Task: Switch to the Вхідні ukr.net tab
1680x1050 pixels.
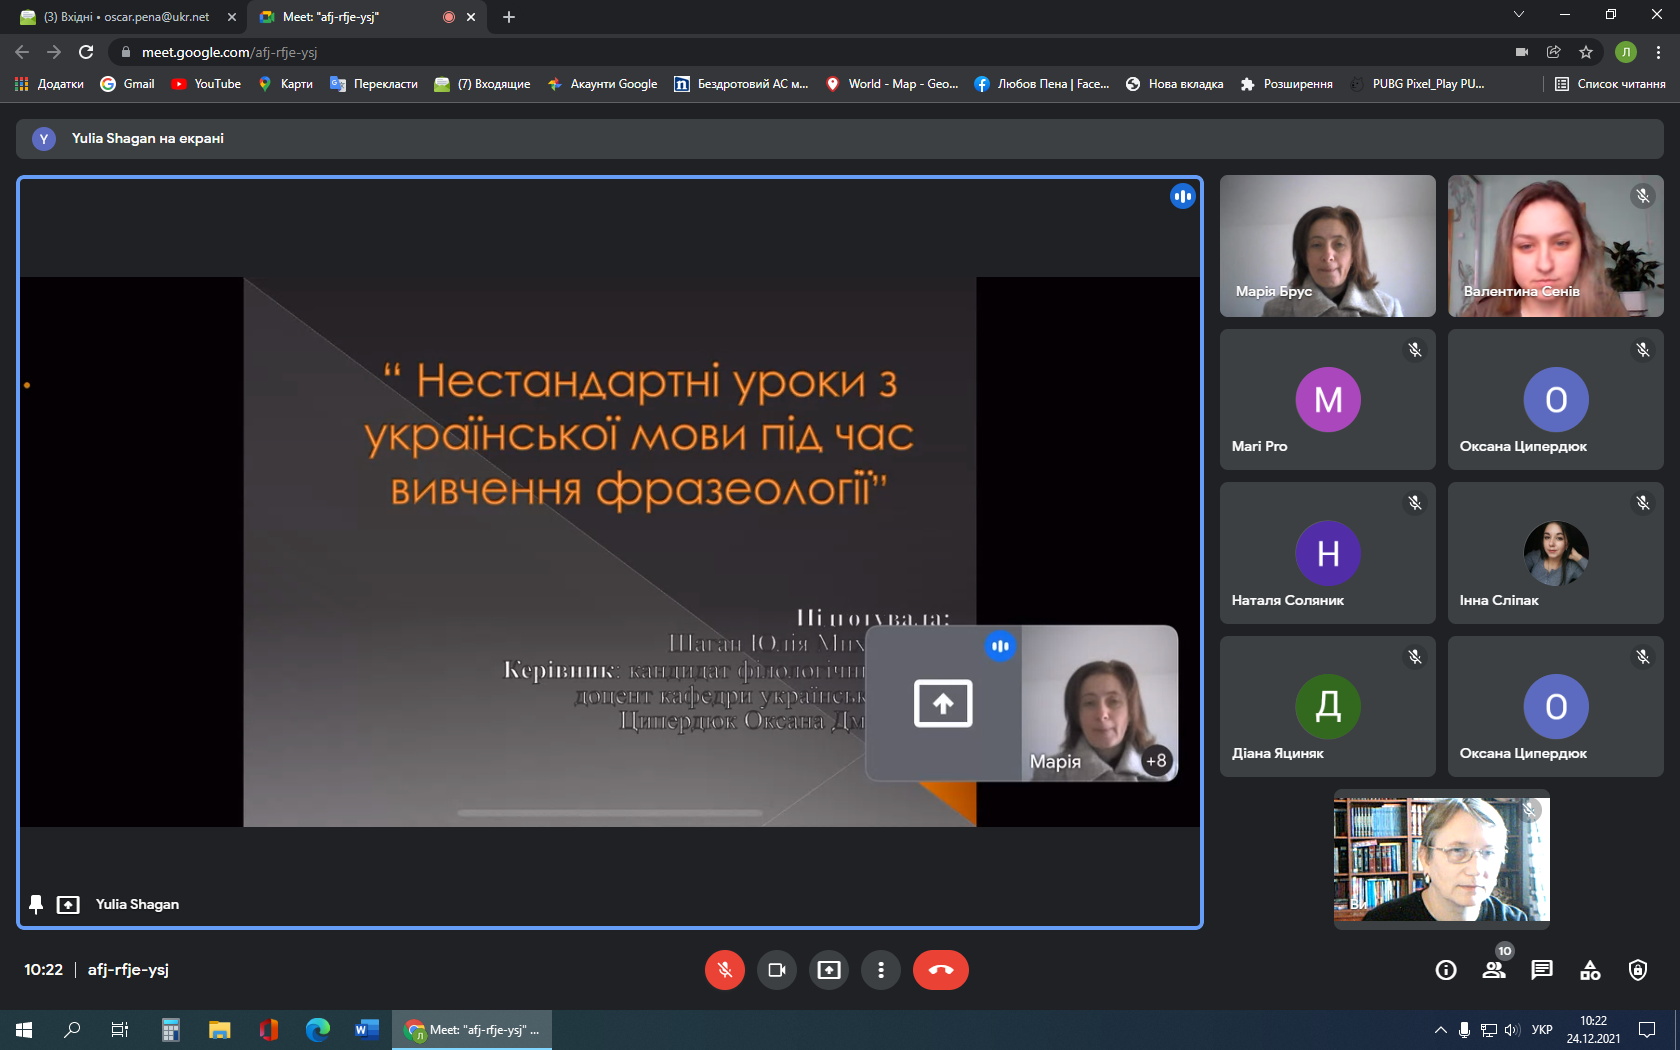Action: (127, 17)
